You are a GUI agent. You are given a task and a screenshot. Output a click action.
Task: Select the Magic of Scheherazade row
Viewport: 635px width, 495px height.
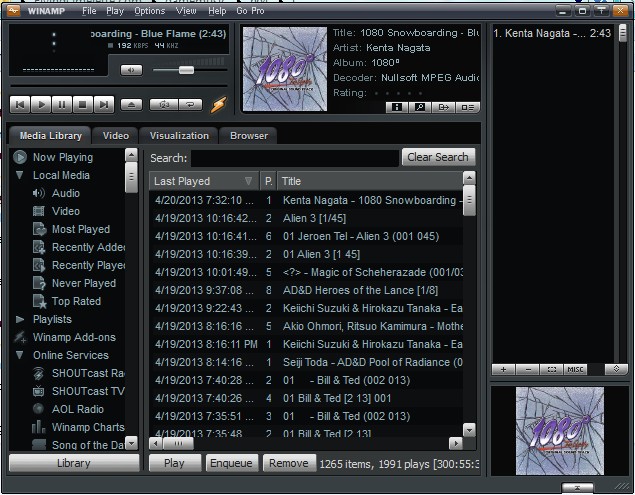(x=307, y=272)
